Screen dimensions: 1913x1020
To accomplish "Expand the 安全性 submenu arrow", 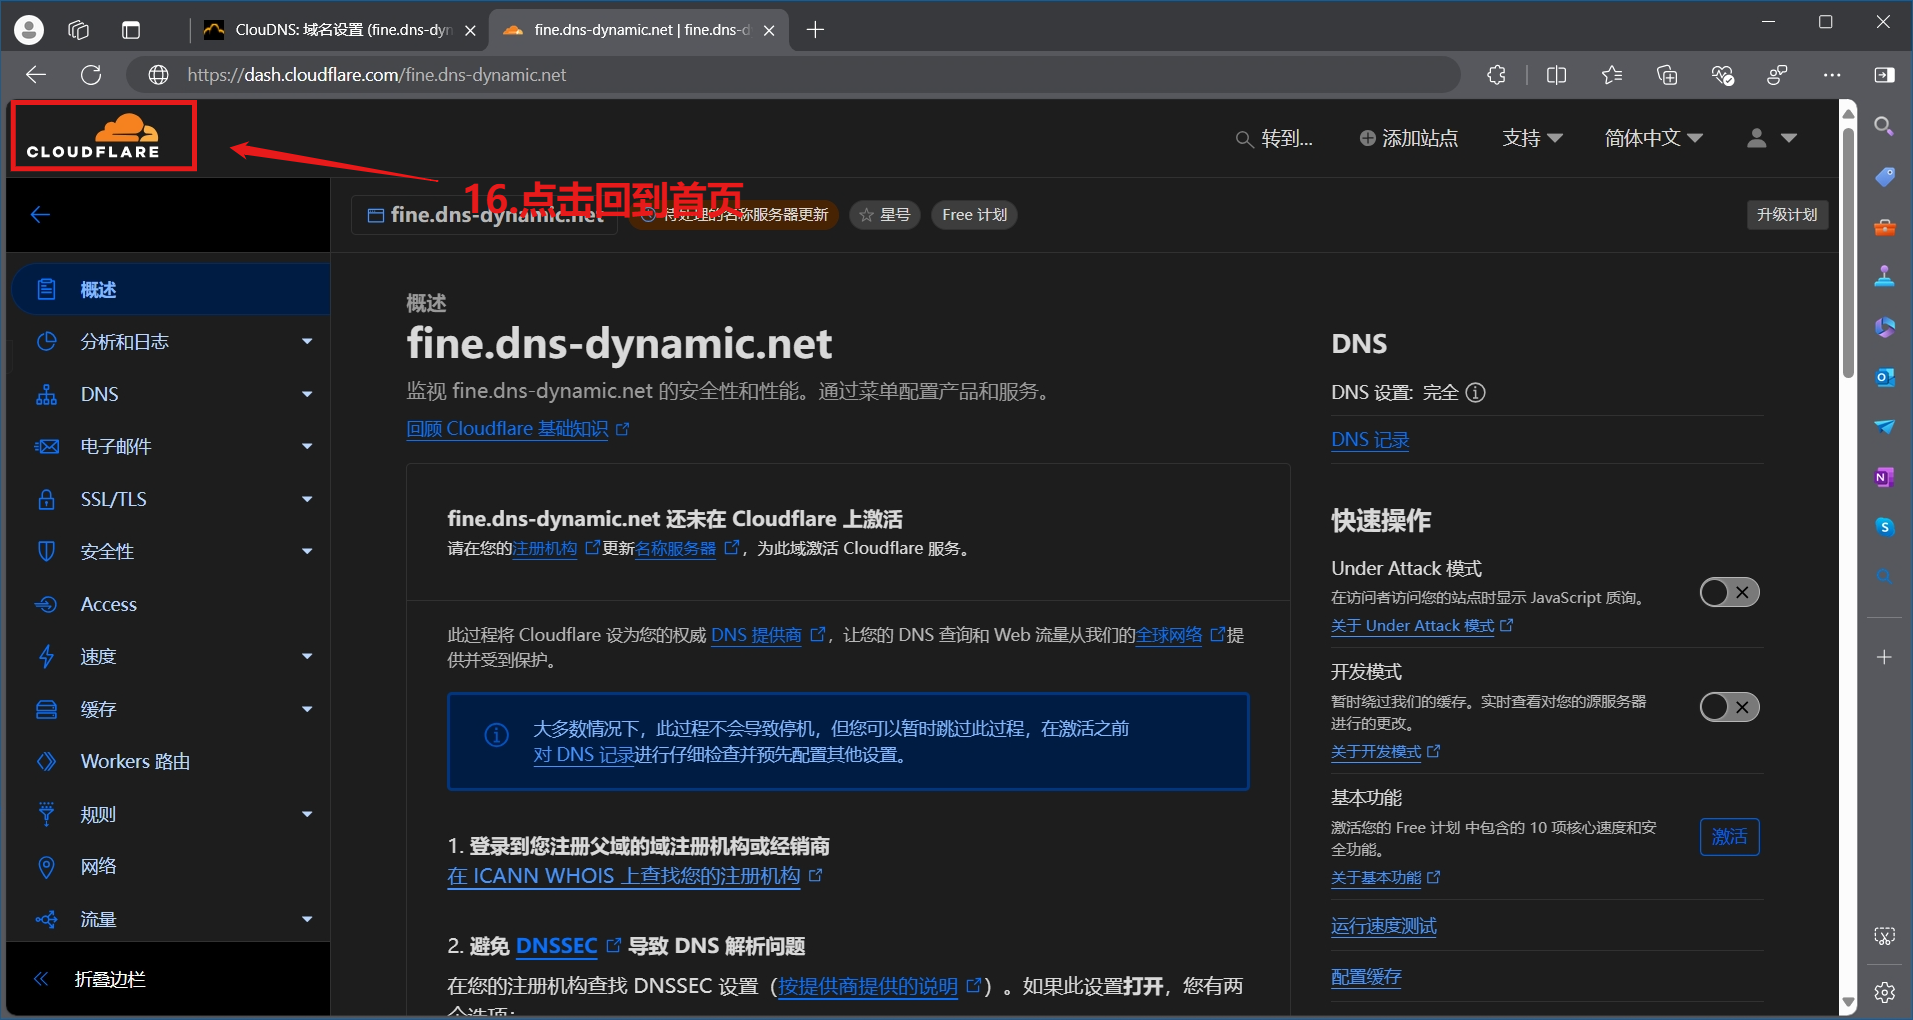I will click(307, 551).
